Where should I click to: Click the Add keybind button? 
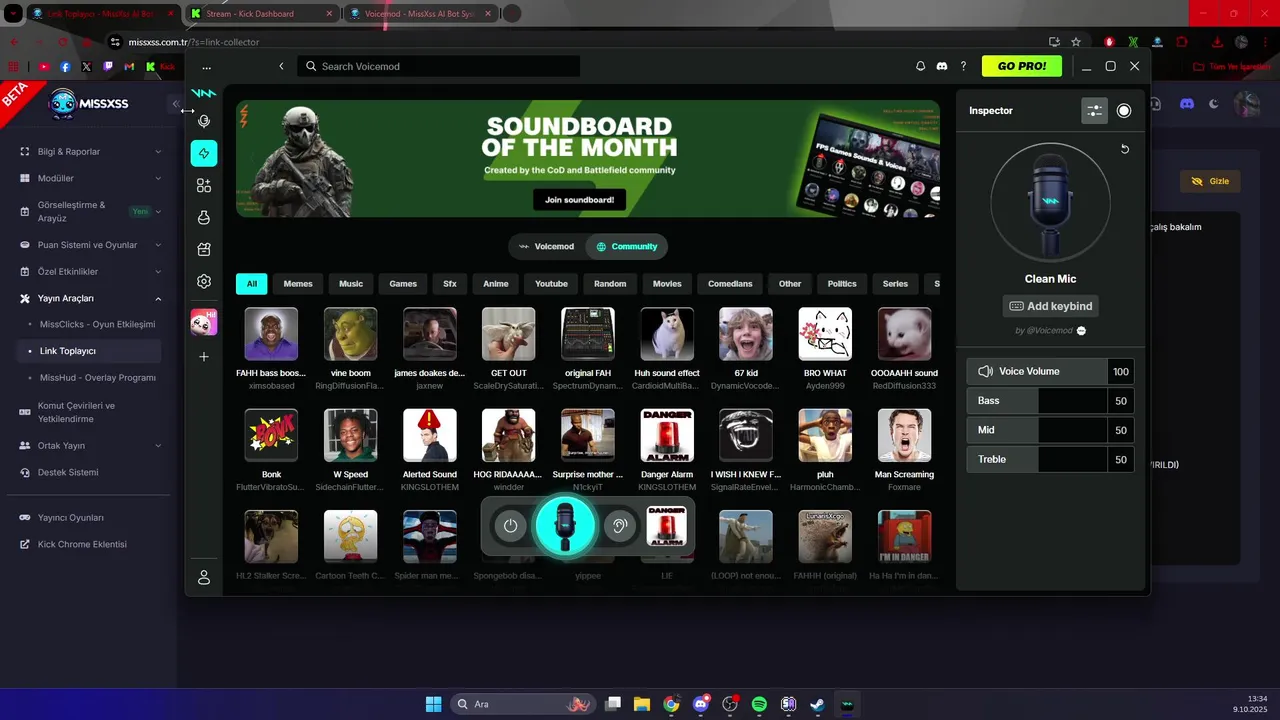pyautogui.click(x=1052, y=306)
